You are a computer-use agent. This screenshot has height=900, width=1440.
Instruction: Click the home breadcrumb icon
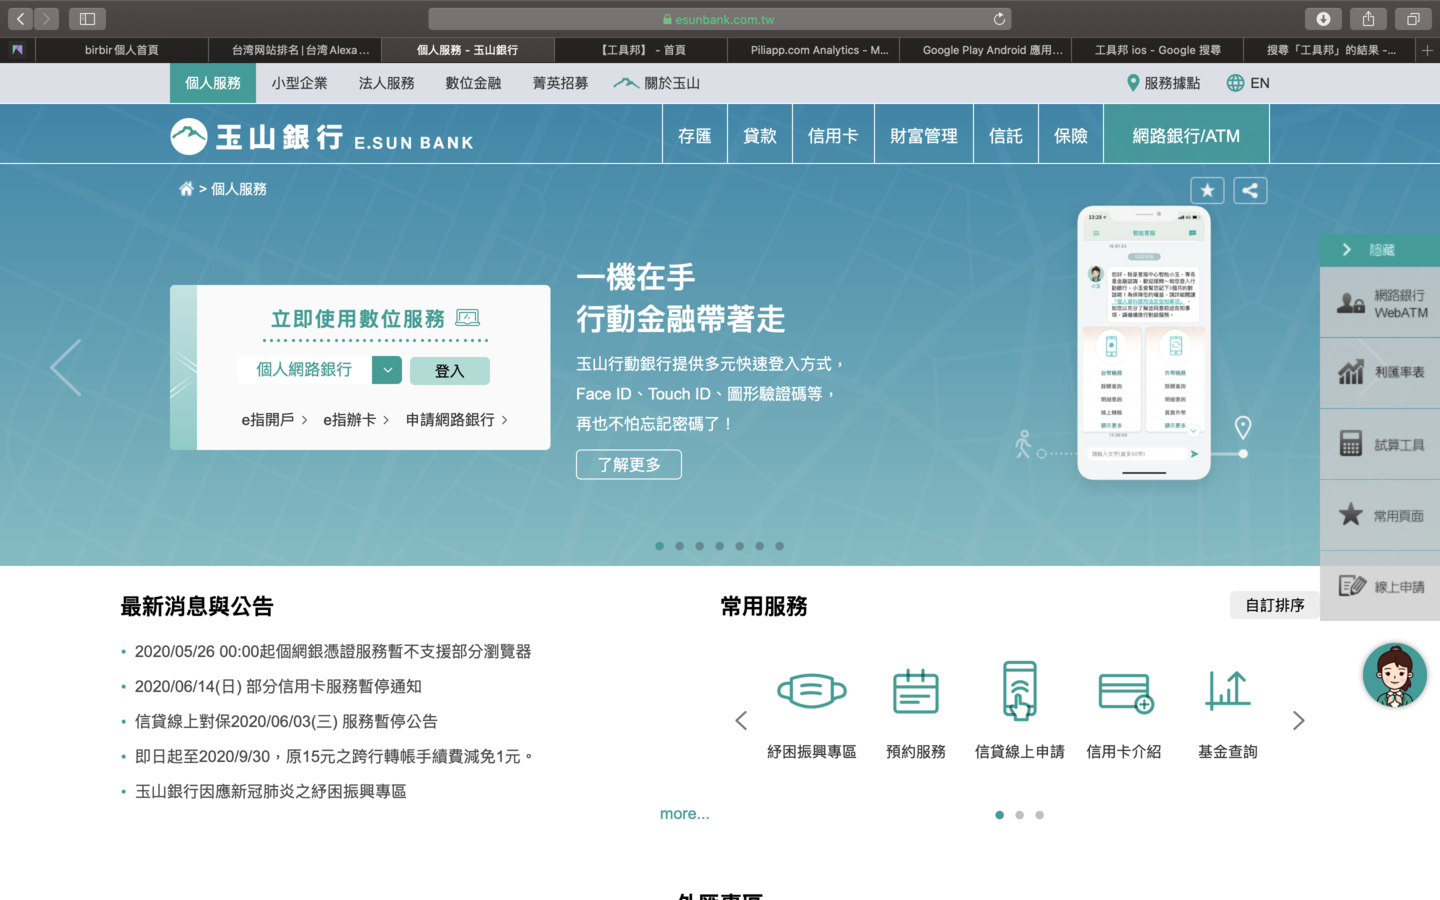click(186, 189)
